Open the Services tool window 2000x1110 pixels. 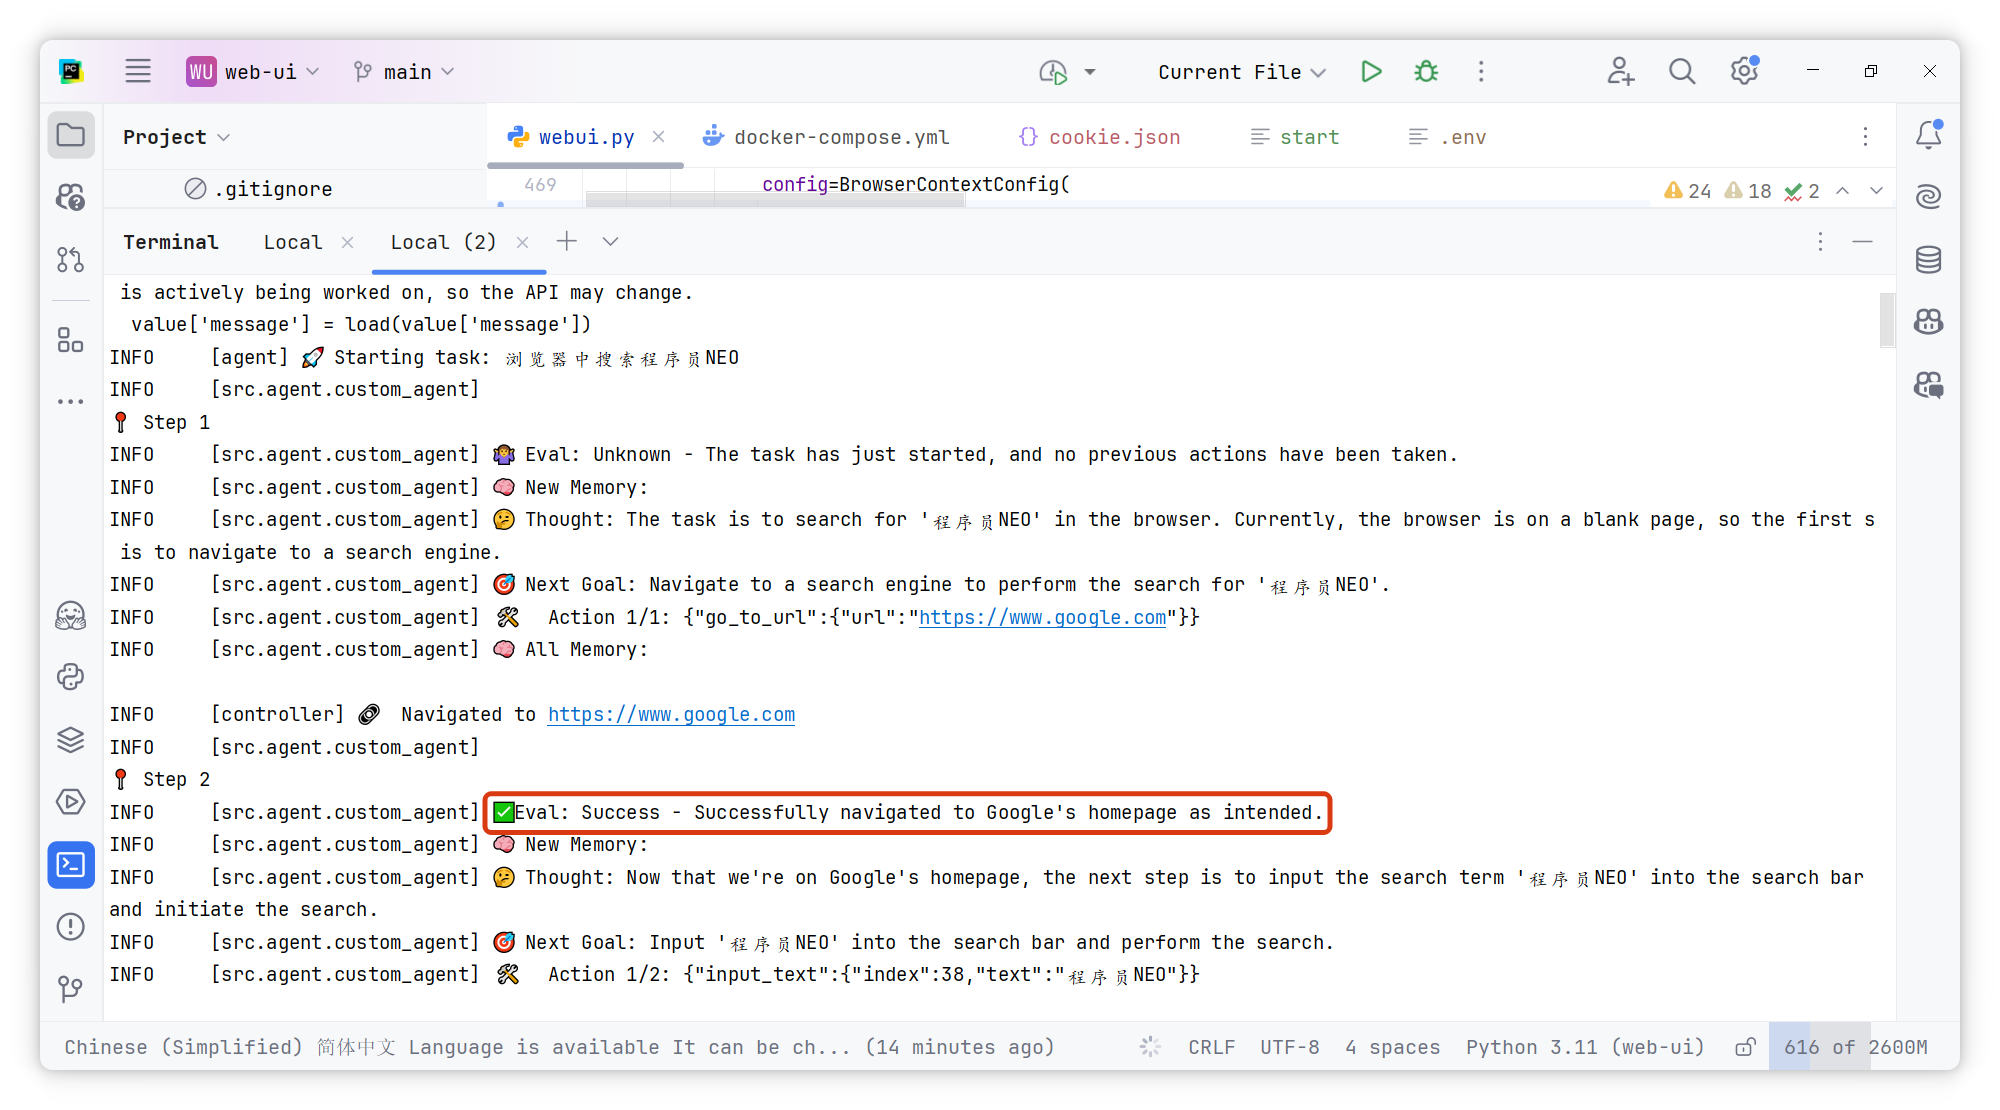71,802
